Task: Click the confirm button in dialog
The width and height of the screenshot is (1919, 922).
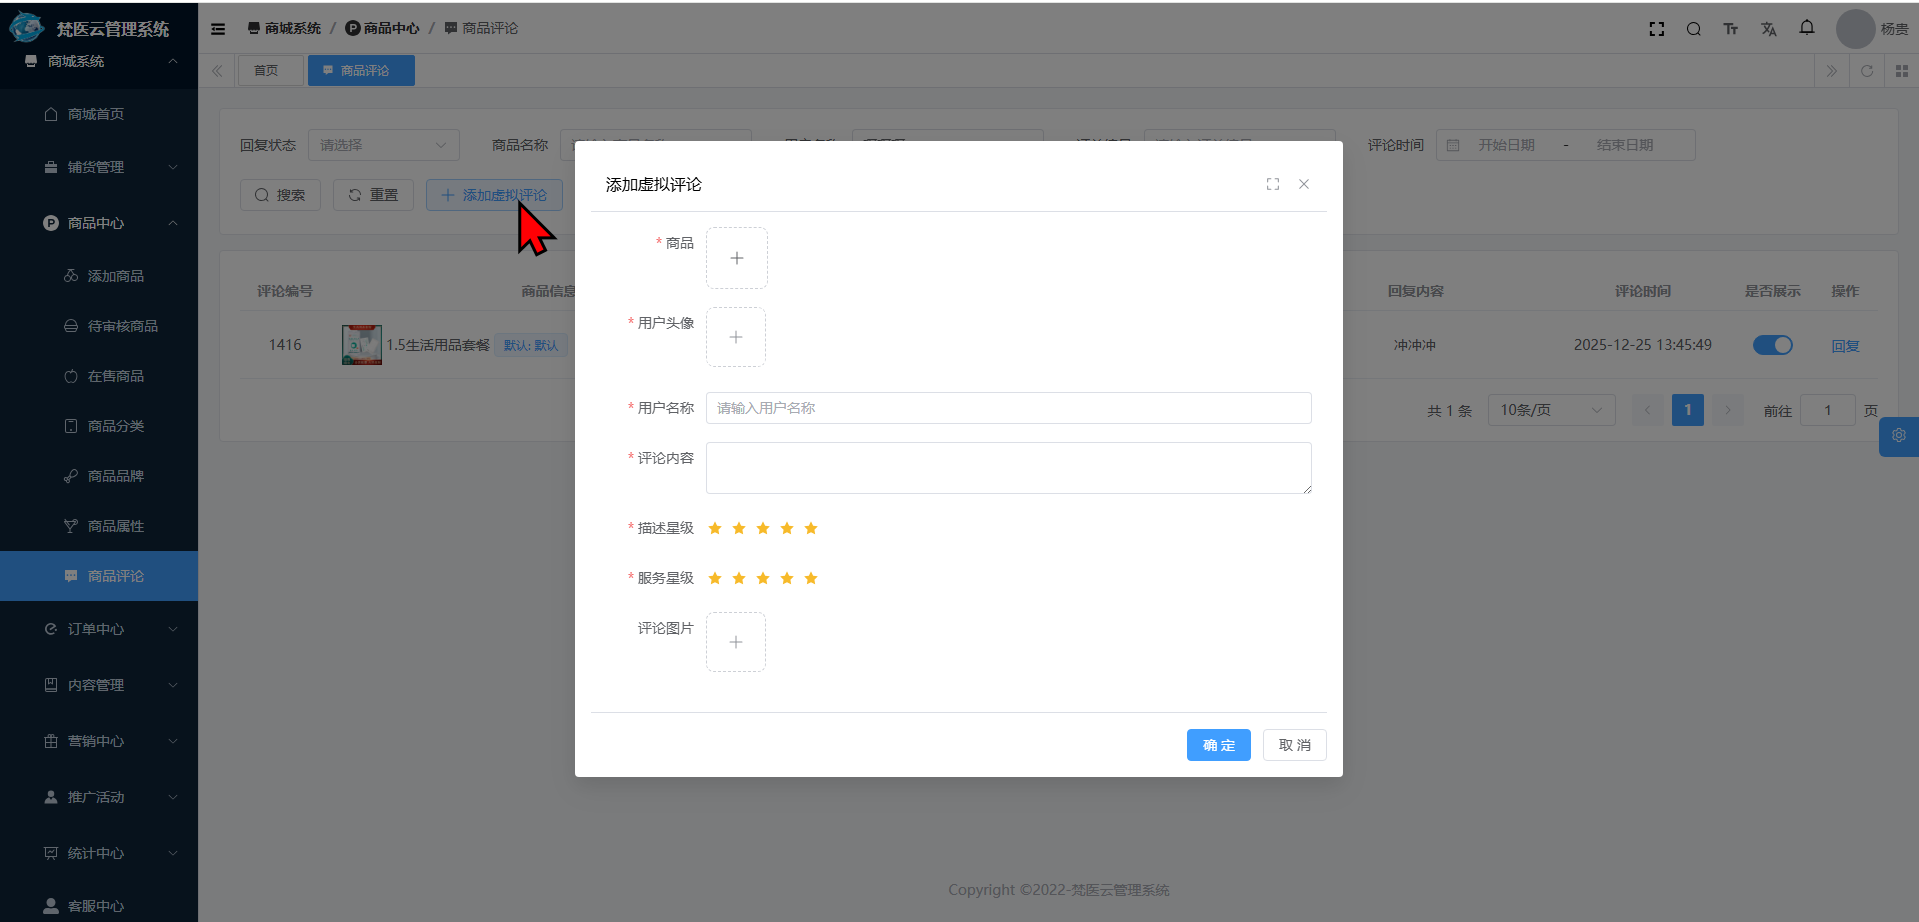Action: (1217, 745)
